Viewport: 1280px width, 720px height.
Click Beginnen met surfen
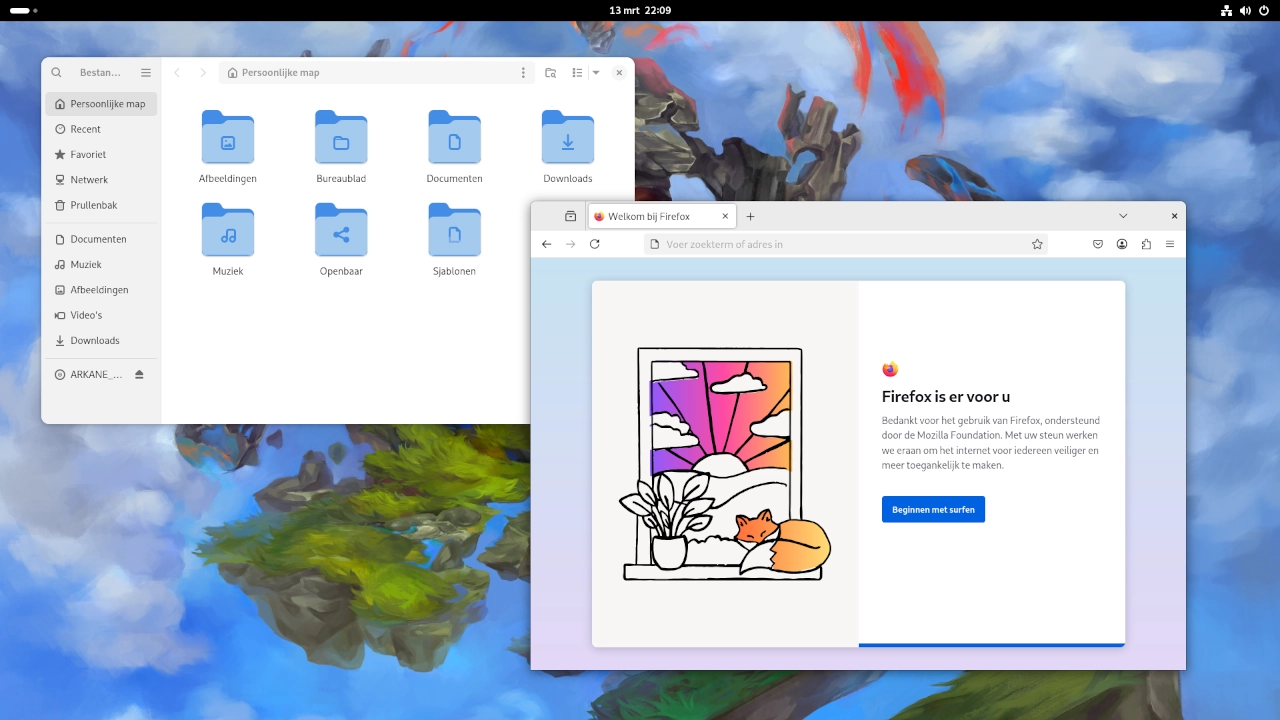[x=932, y=509]
